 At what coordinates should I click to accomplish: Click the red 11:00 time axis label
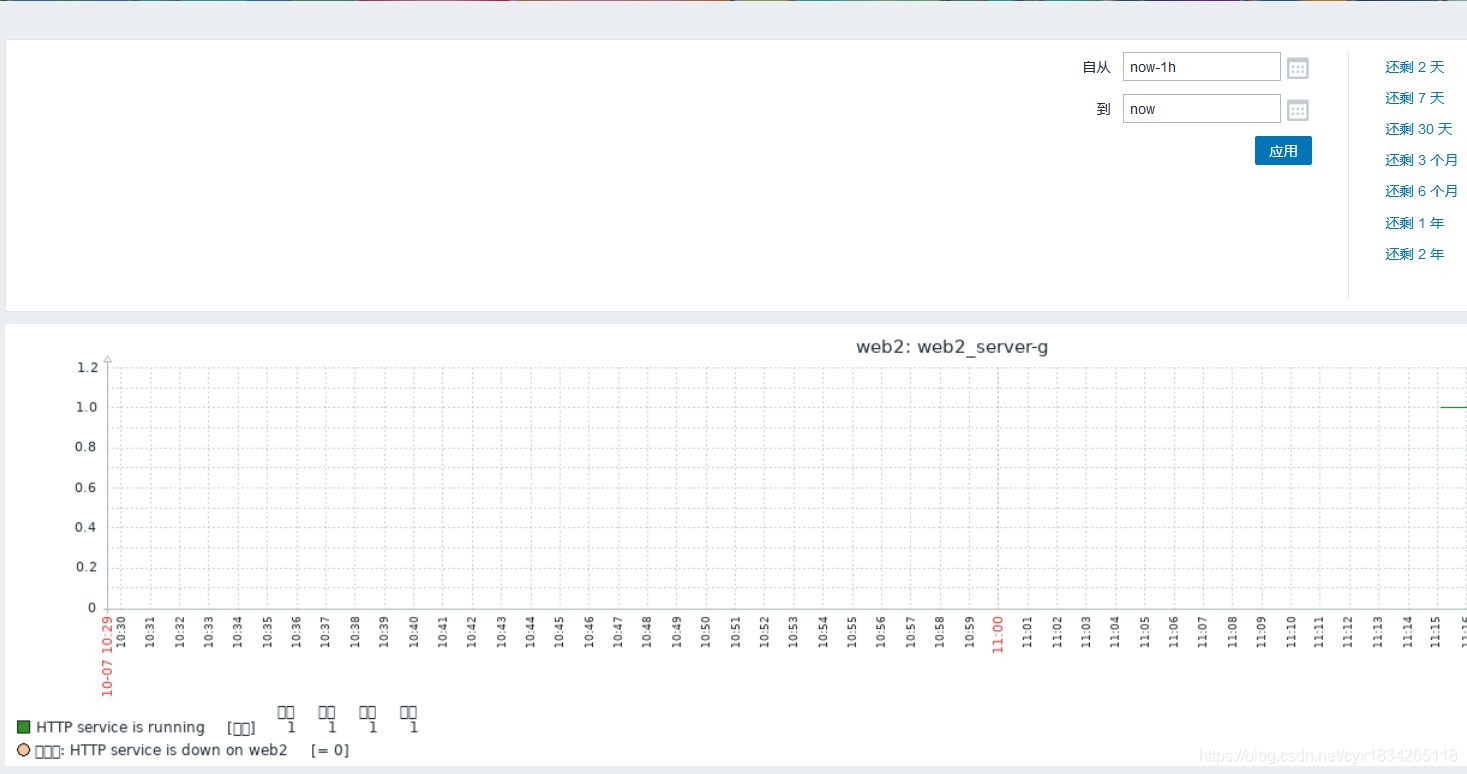click(x=997, y=635)
